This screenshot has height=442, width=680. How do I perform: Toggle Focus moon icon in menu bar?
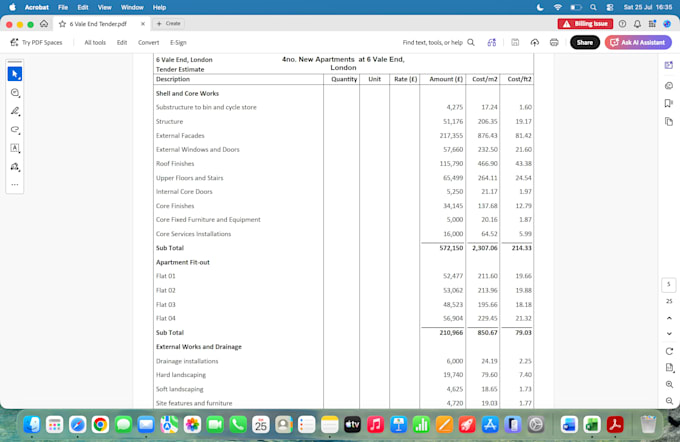(x=540, y=7)
